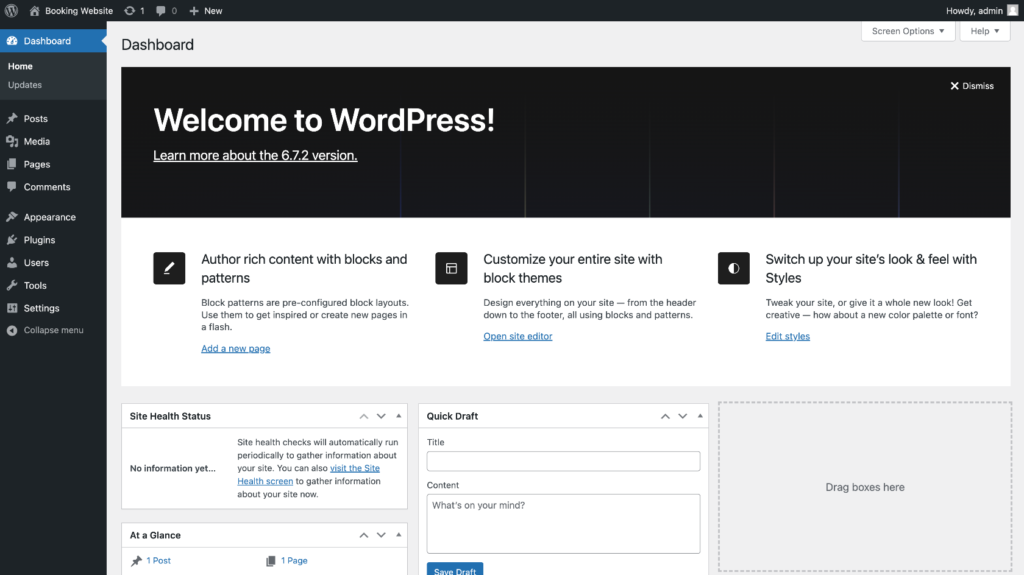Click the No information yet text
This screenshot has height=575, width=1024.
[x=172, y=468]
